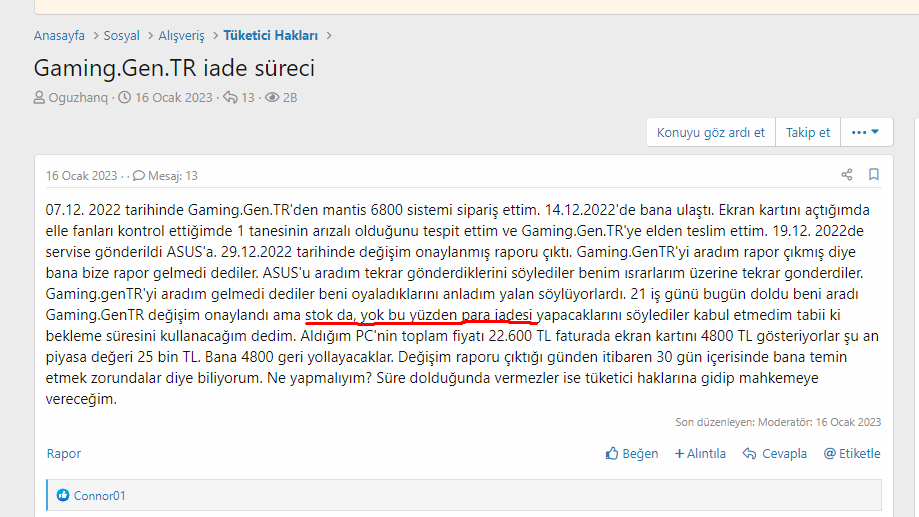
Task: Like the post with Beğen
Action: point(632,454)
